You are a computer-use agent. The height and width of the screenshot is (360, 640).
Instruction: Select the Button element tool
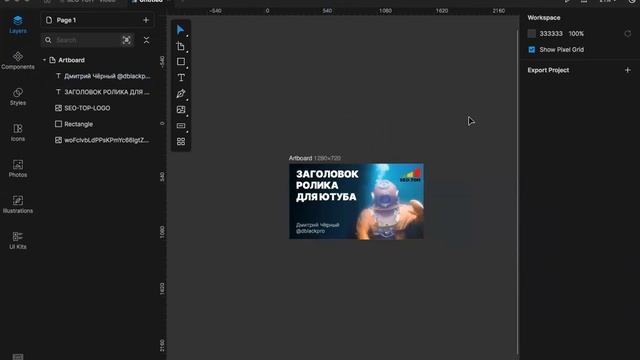(x=180, y=125)
